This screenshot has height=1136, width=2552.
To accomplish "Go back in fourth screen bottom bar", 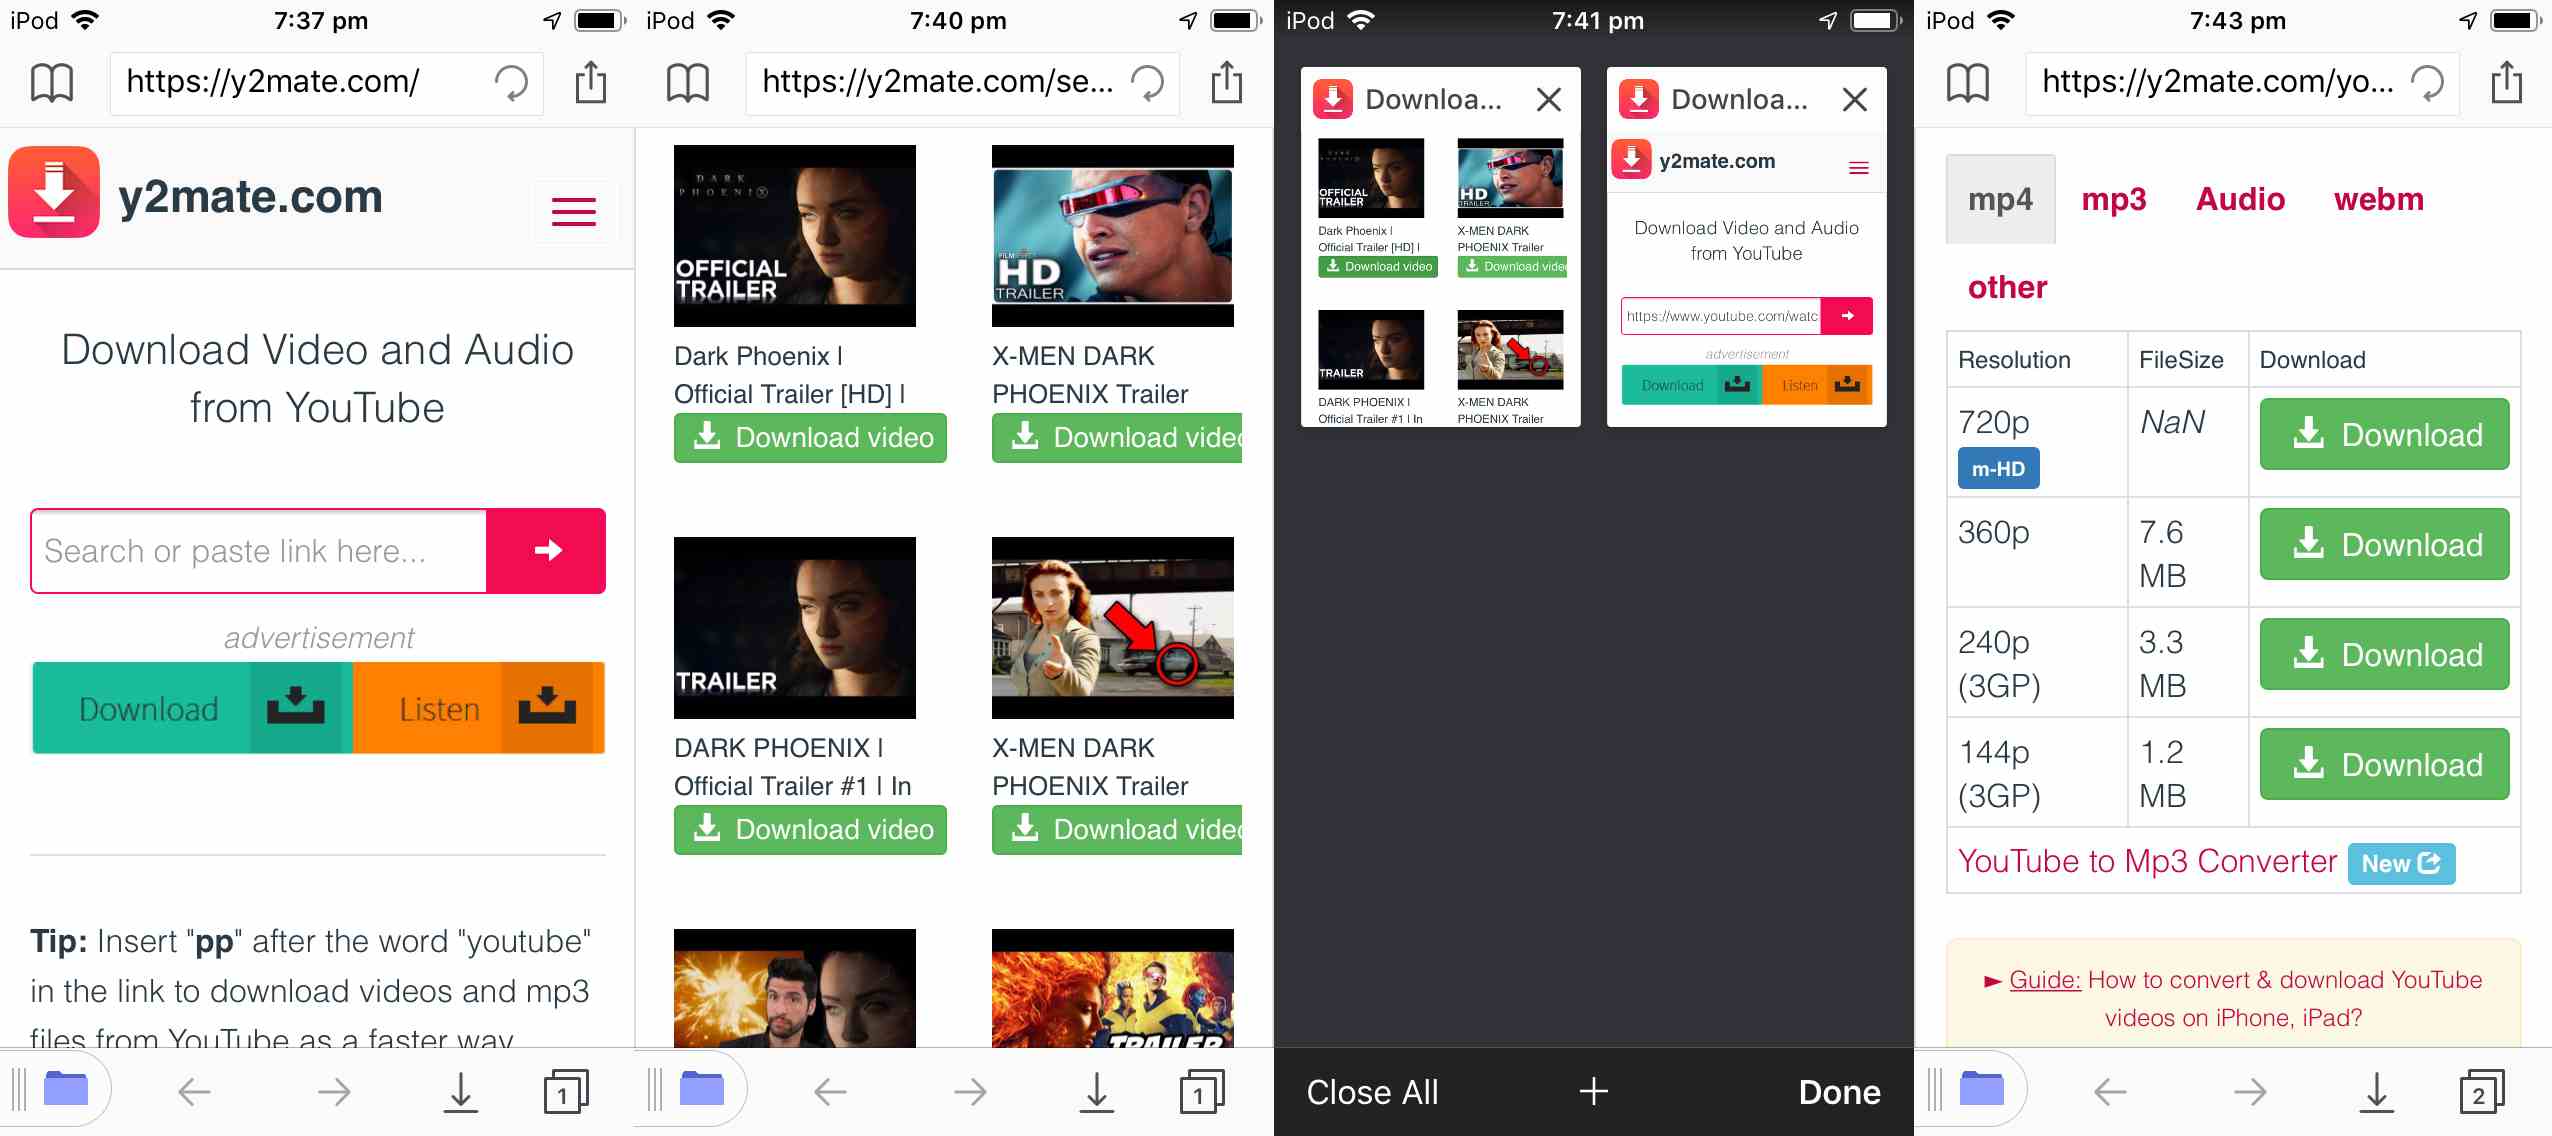I will (2110, 1091).
